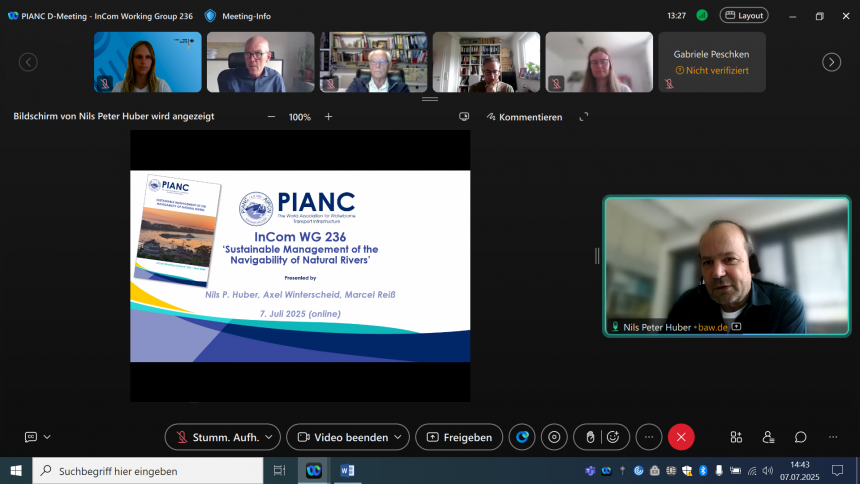Open the Apps panel icon
Screen dimensions: 860x484
point(736,437)
